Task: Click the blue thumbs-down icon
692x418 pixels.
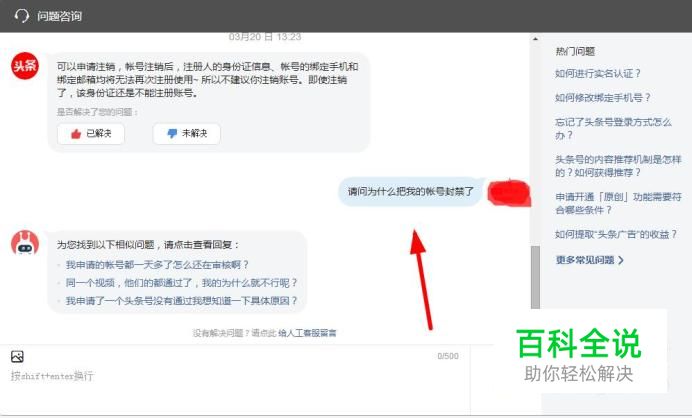Action: (172, 133)
